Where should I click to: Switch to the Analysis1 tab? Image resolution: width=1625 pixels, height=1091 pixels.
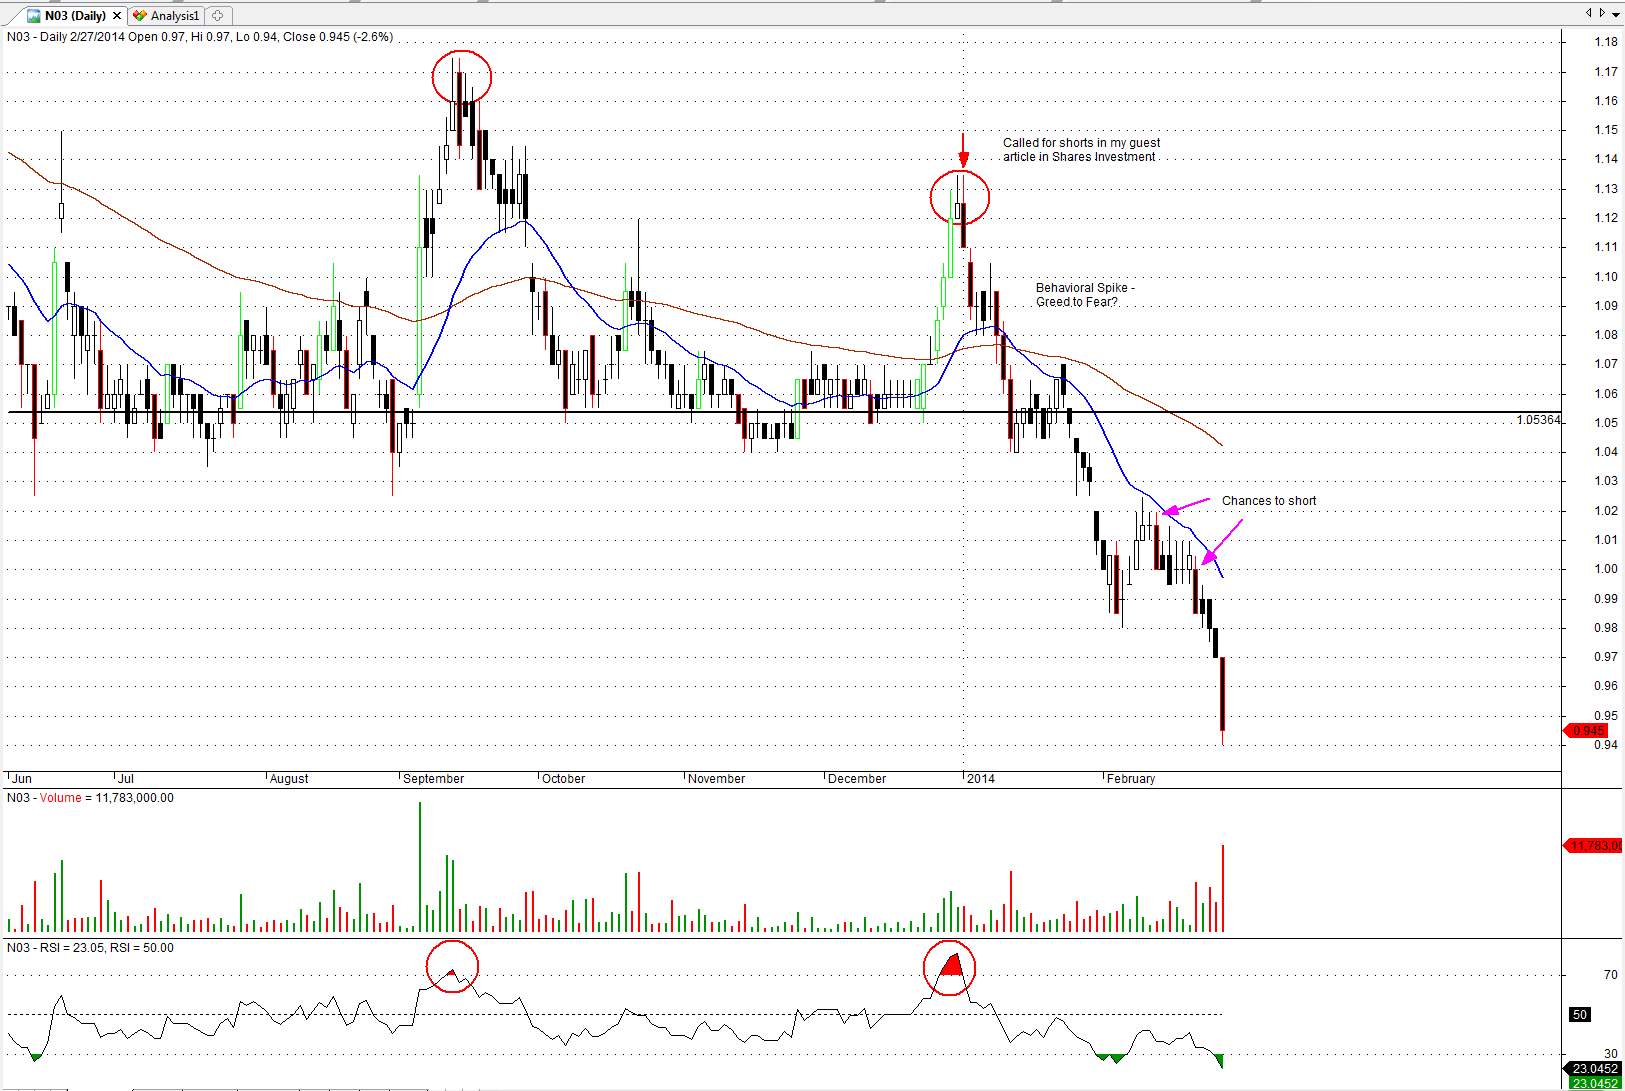coord(175,16)
